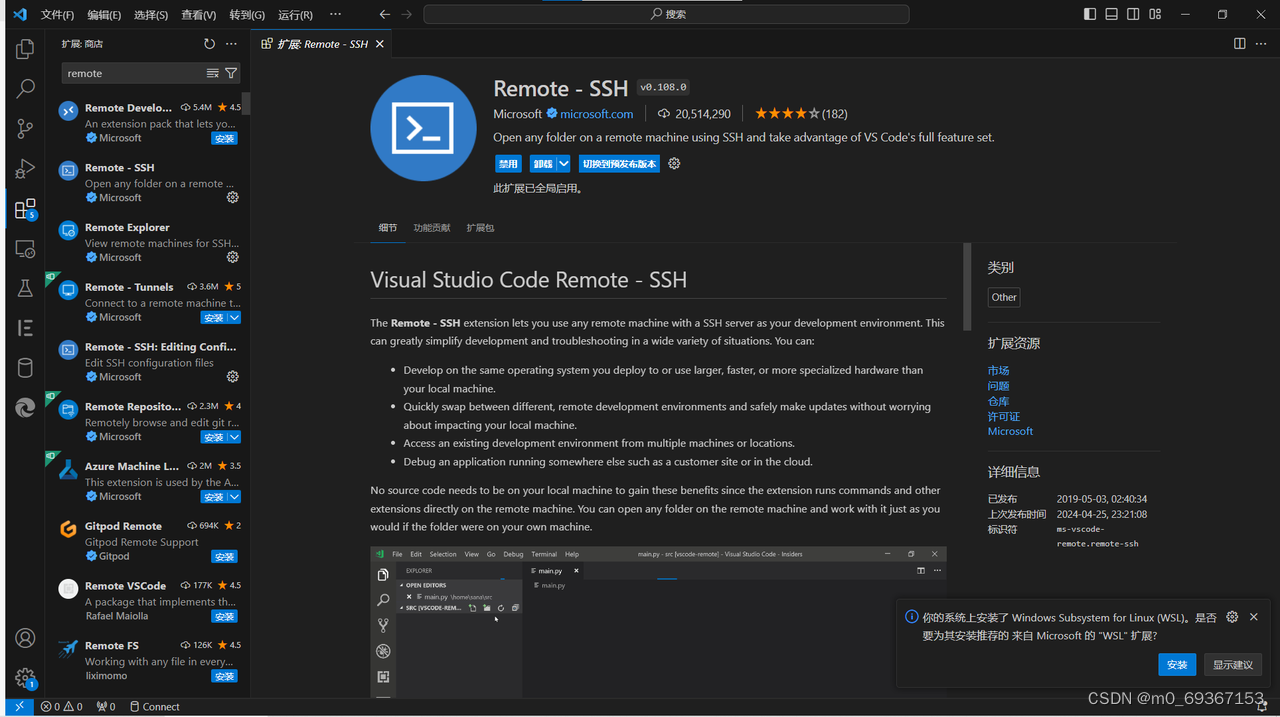Screen dimensions: 1280x717
Task: Expand the uninstall button dropdown arrow
Action: tap(564, 164)
